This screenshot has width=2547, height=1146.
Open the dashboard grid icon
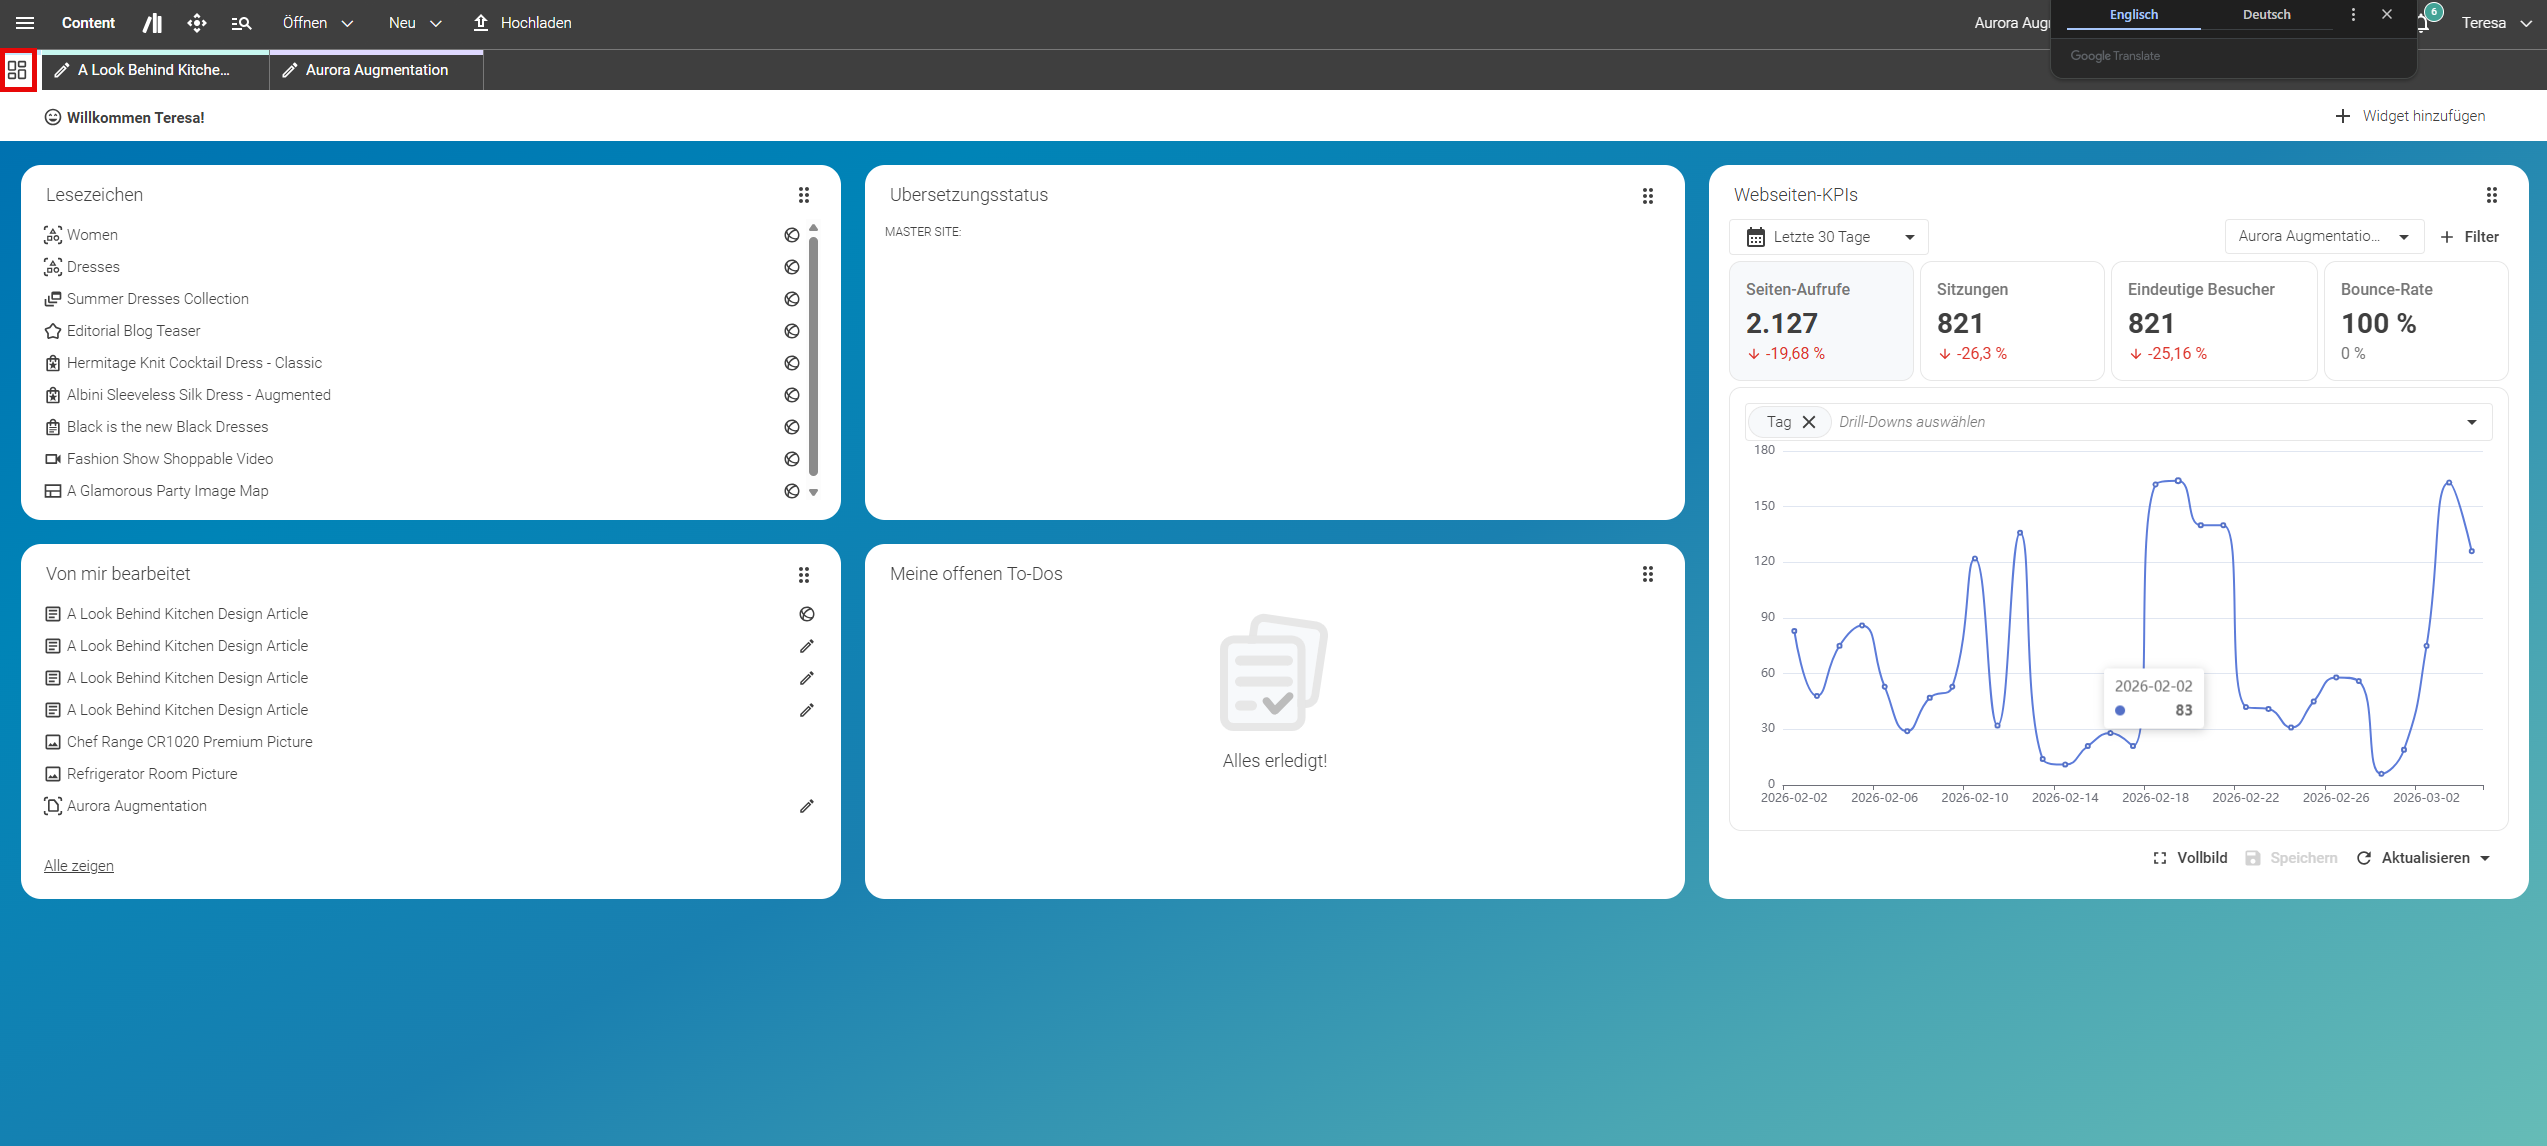[17, 70]
